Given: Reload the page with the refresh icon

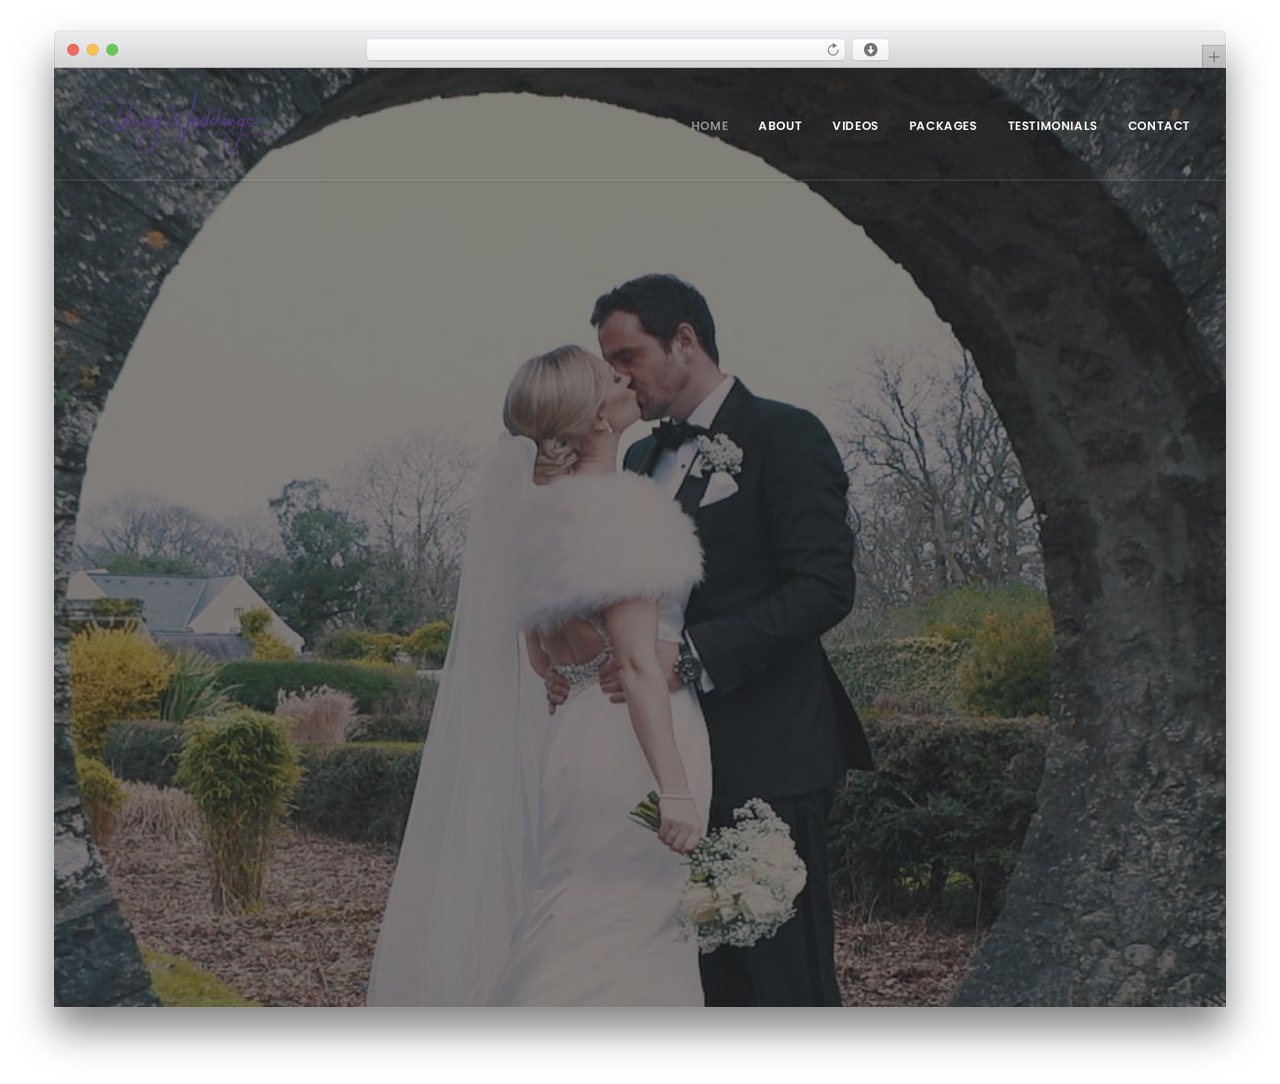Looking at the screenshot, I should [832, 50].
